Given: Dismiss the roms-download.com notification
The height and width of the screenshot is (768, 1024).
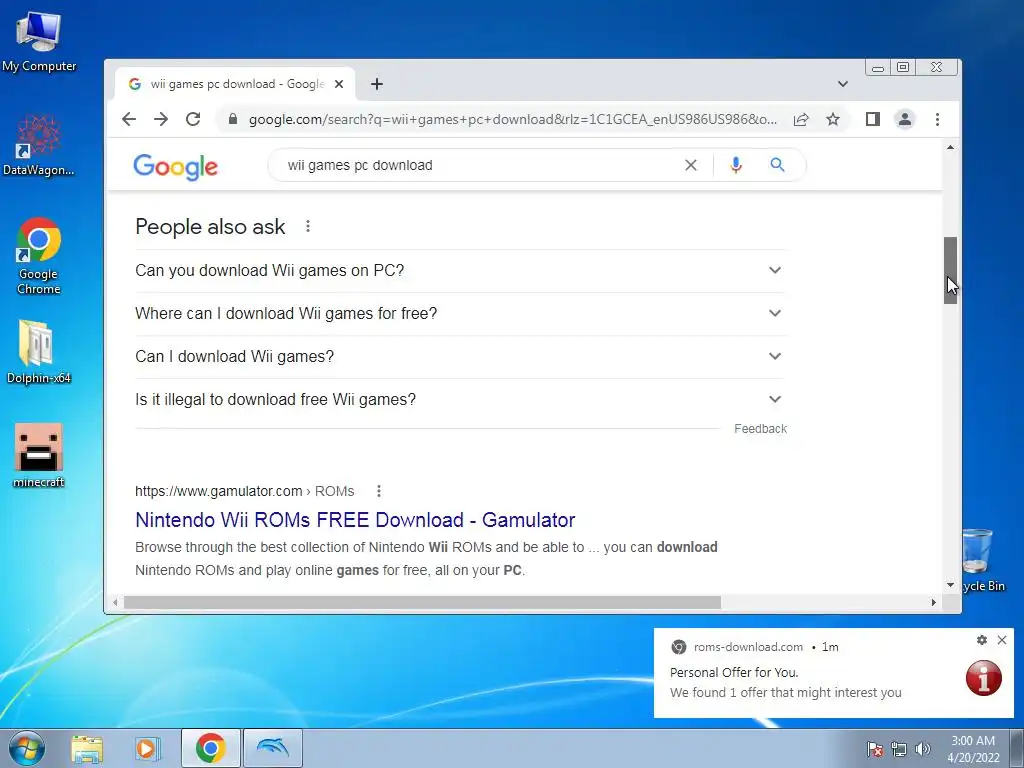Looking at the screenshot, I should [x=1002, y=640].
